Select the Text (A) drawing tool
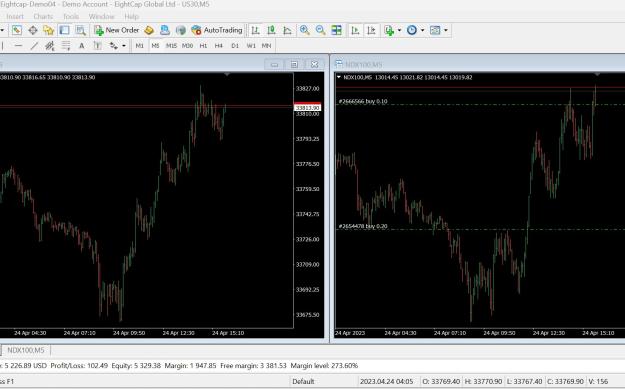Image resolution: width=625 pixels, height=389 pixels. 82,46
